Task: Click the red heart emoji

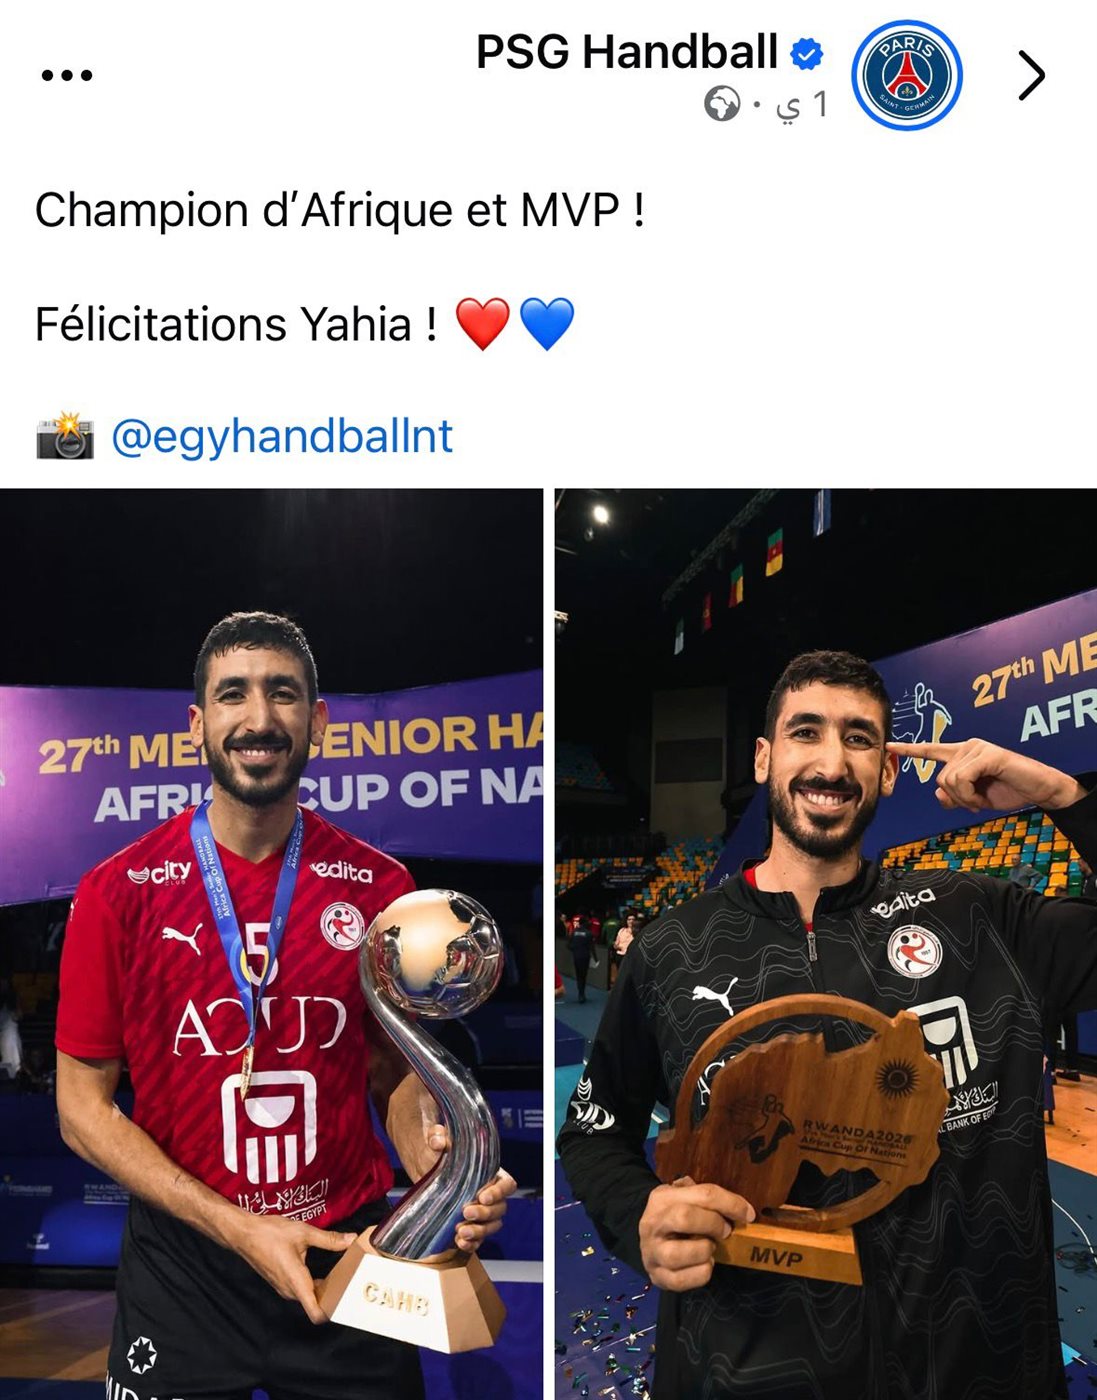Action: 483,324
